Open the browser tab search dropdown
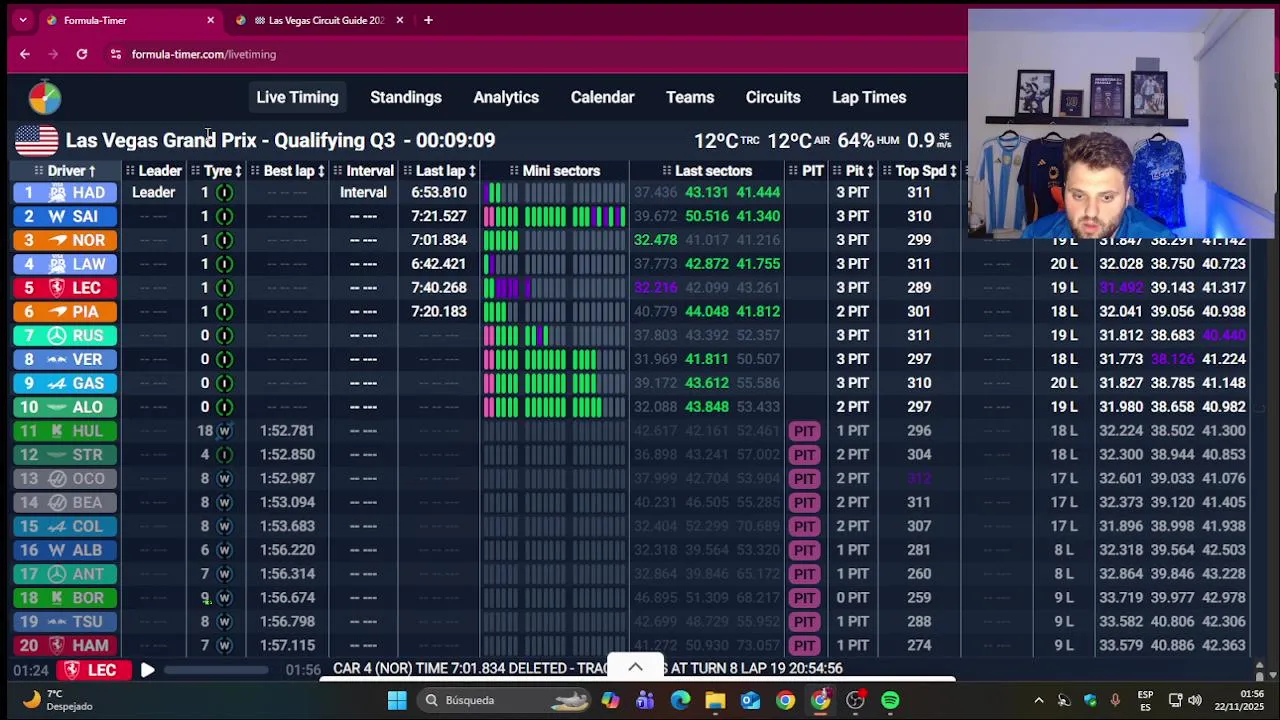Image resolution: width=1280 pixels, height=720 pixels. click(23, 20)
